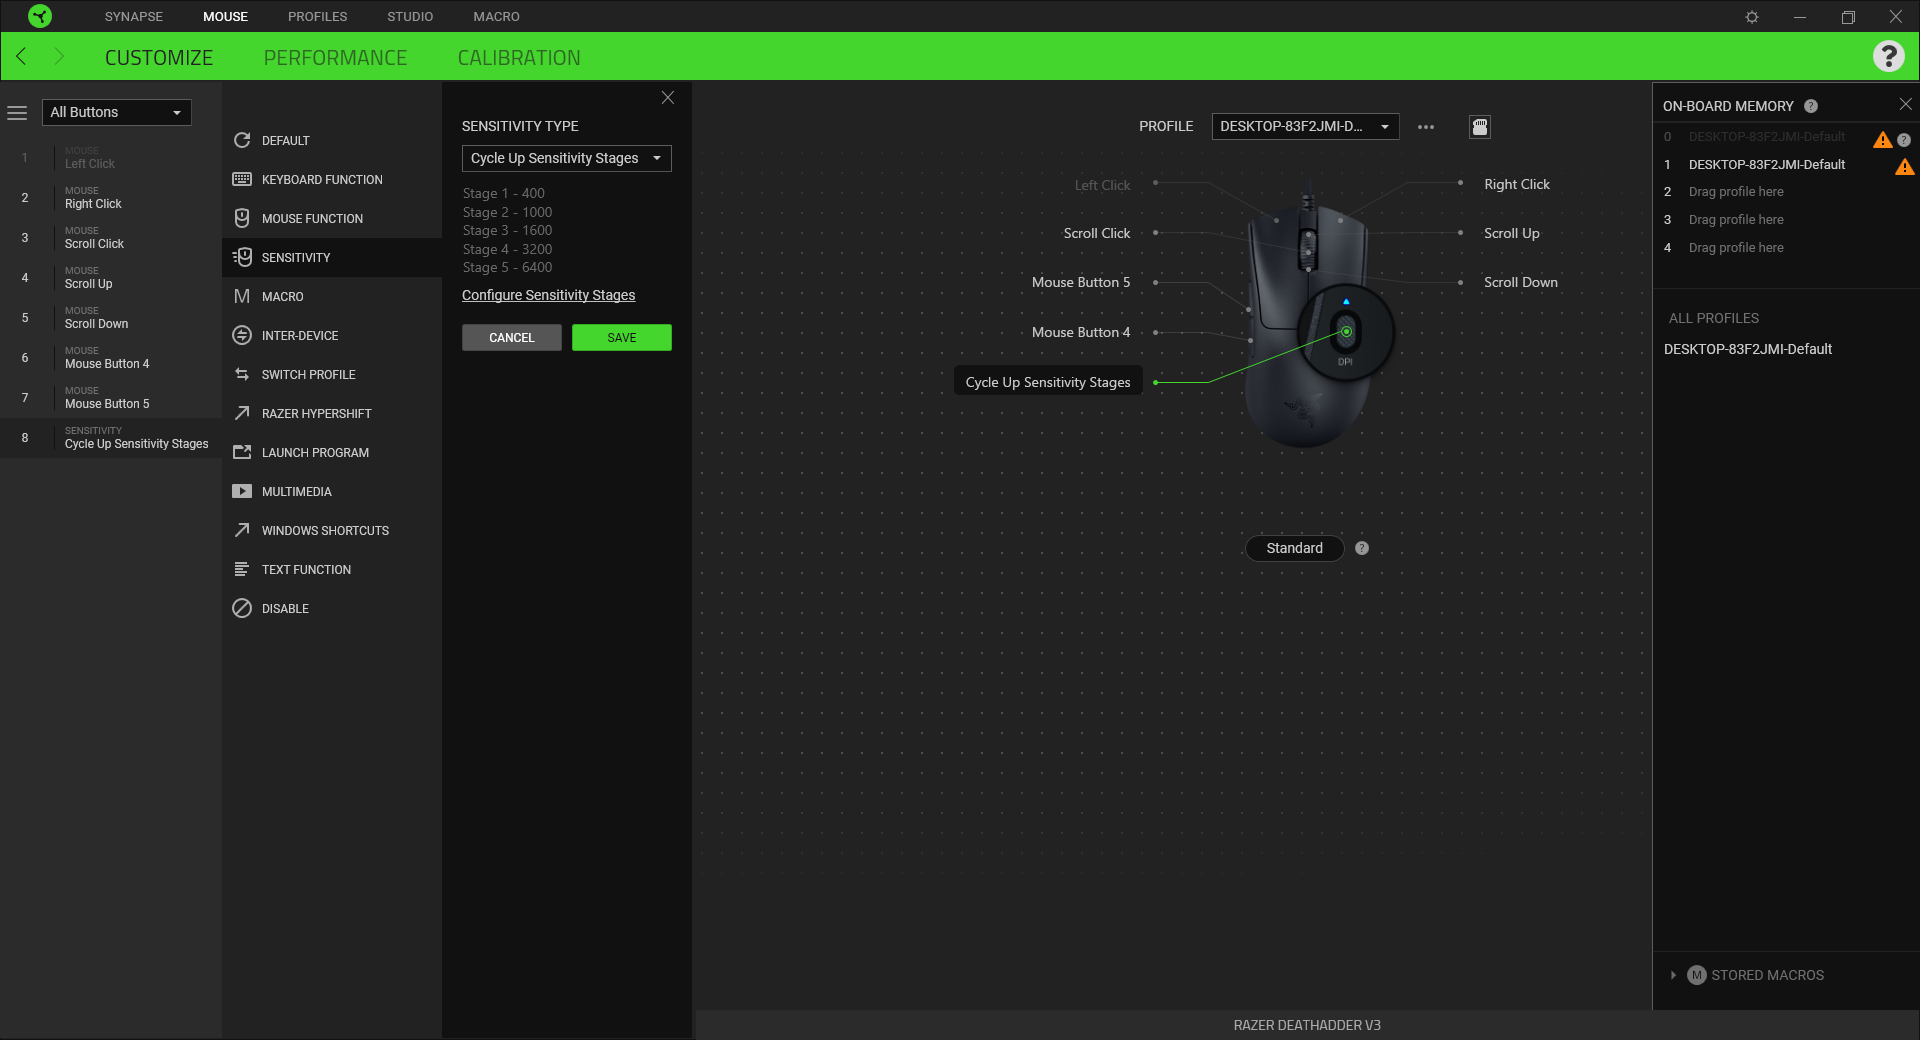This screenshot has width=1920, height=1040.
Task: Click Mouse Button 5 diagram label
Action: (1081, 282)
